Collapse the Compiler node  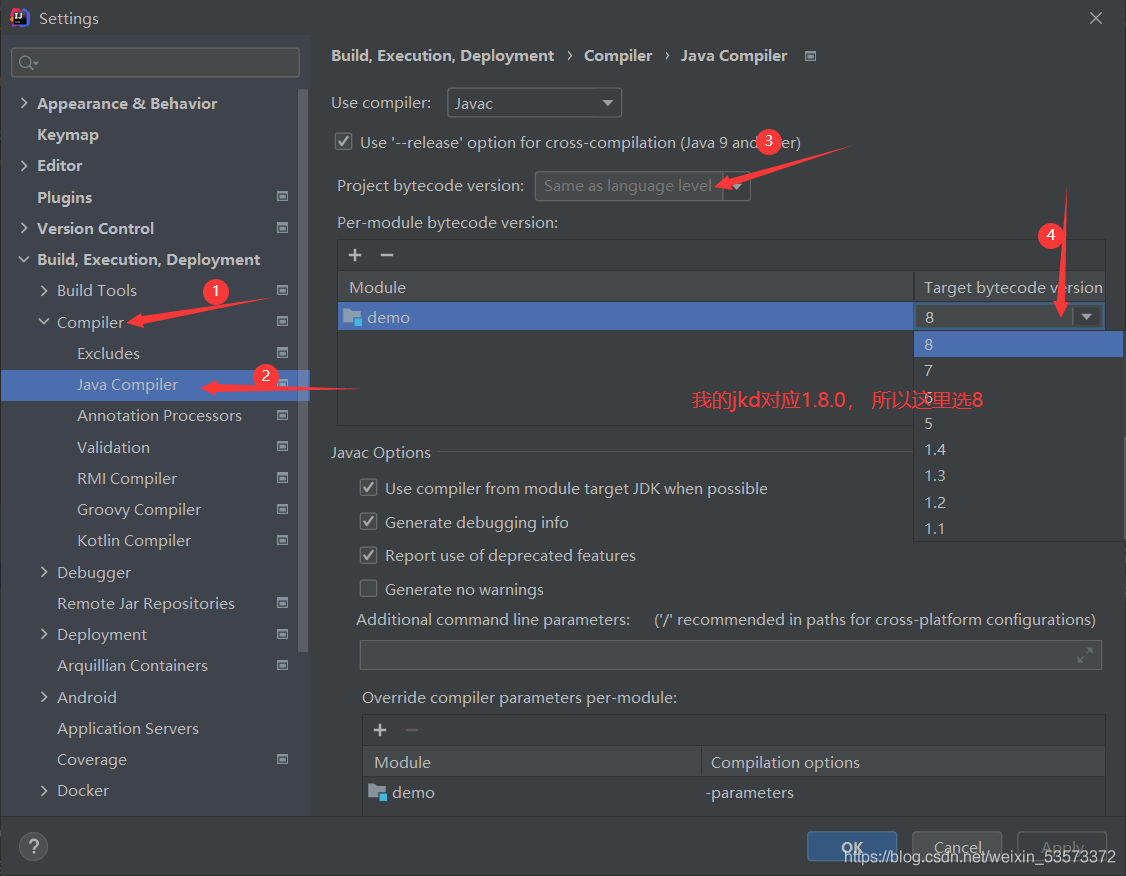click(x=44, y=322)
